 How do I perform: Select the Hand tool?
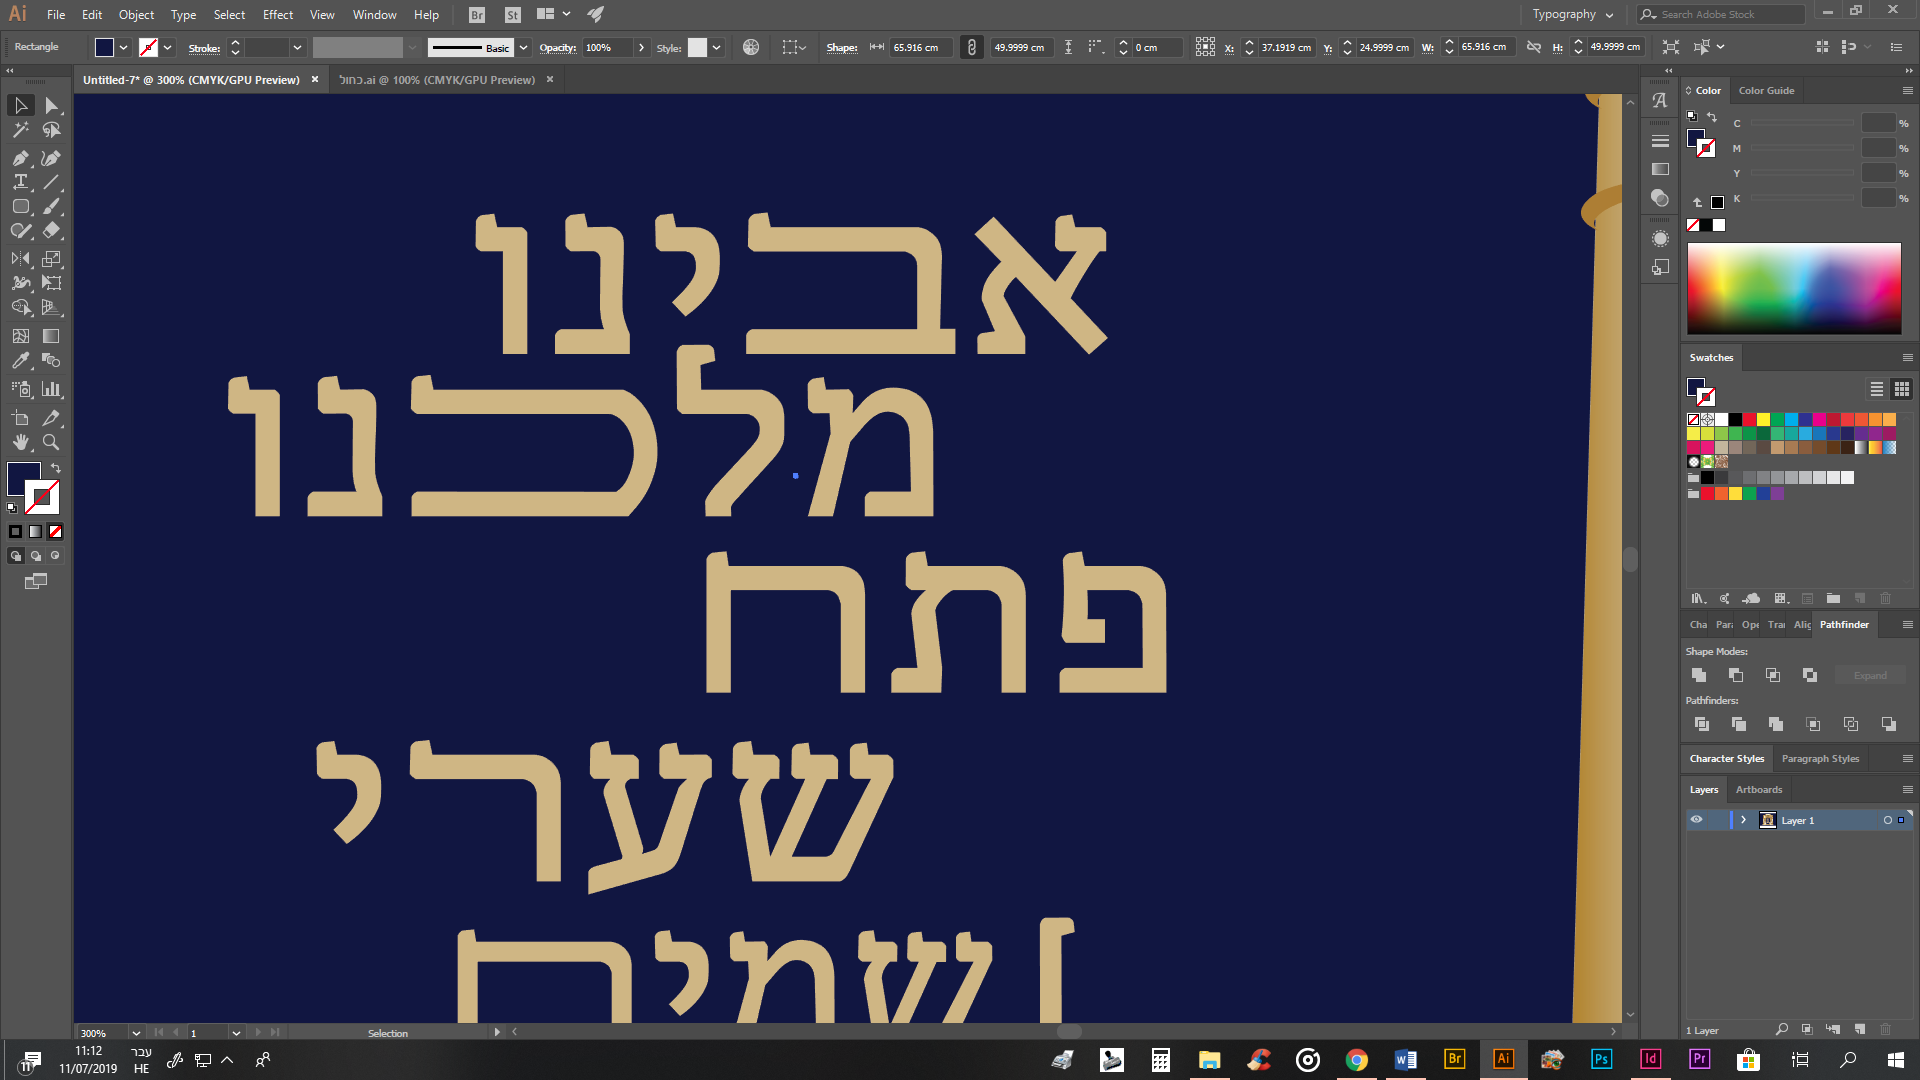[x=20, y=442]
